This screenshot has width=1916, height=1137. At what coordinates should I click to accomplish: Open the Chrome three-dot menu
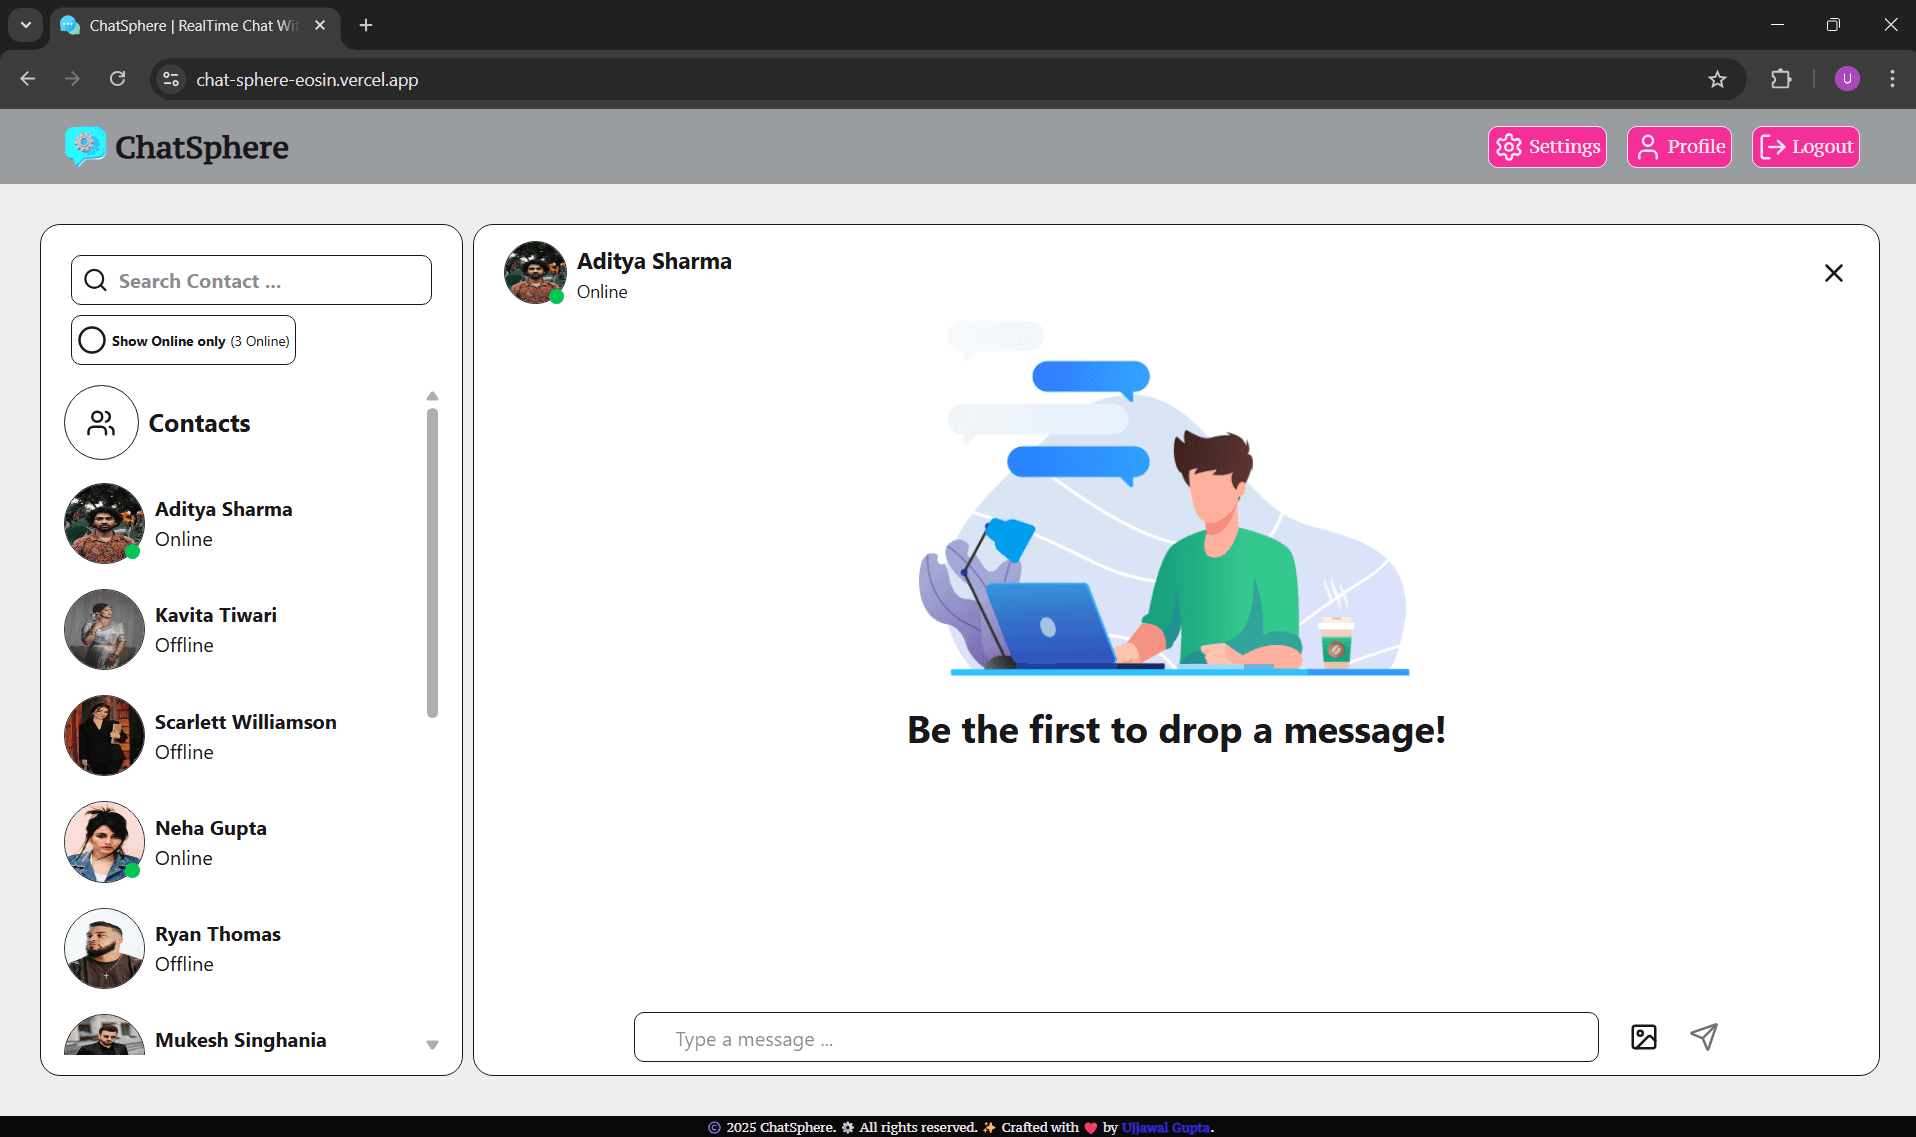click(x=1892, y=79)
